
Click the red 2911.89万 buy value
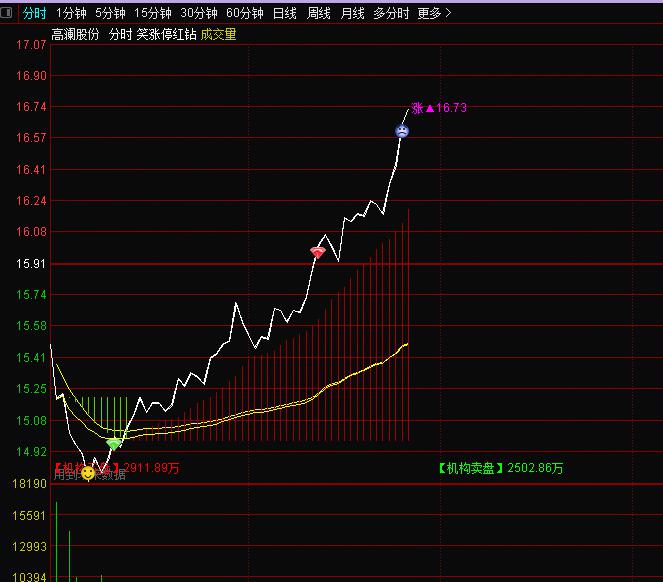(x=151, y=468)
